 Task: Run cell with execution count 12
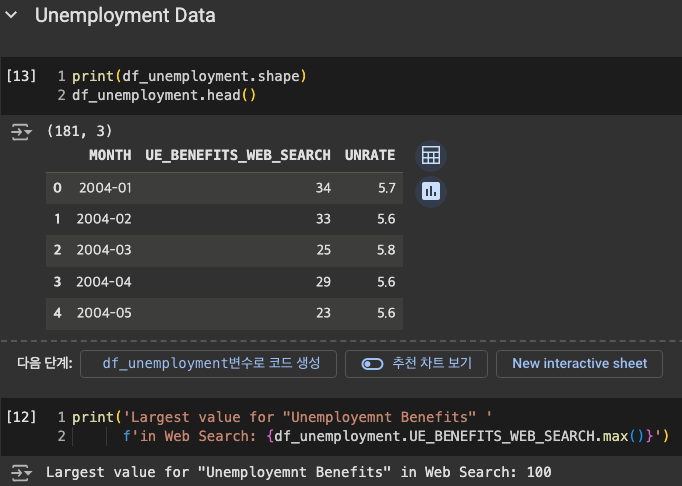click(21, 416)
